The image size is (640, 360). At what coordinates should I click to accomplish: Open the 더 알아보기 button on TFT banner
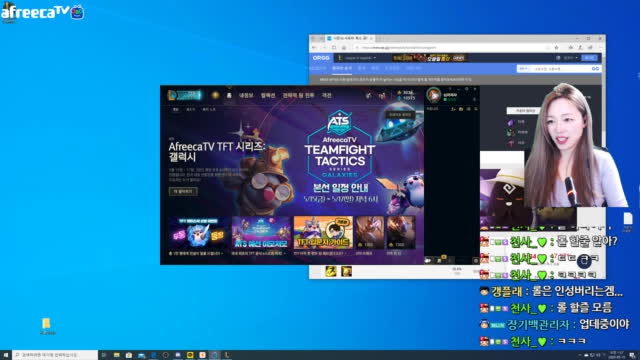pos(183,191)
